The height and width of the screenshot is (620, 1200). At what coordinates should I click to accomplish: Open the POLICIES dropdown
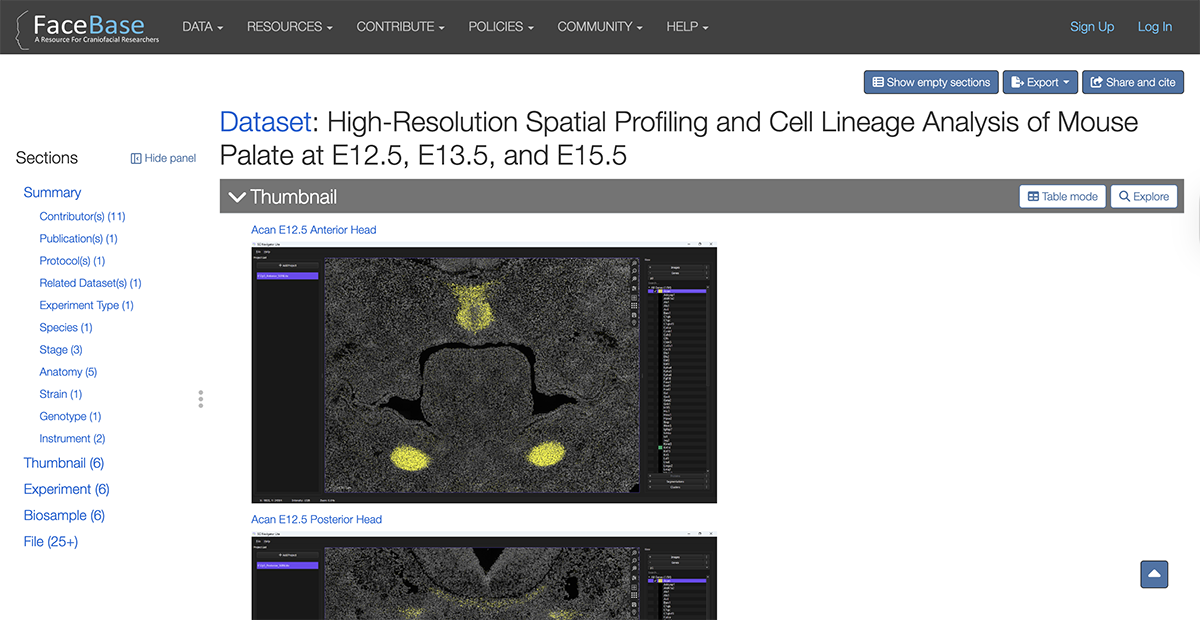tap(500, 27)
